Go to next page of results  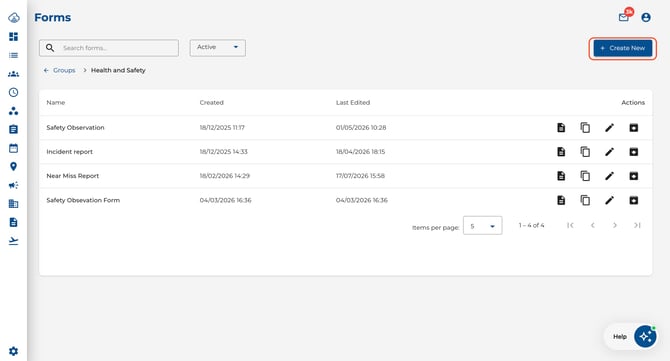pos(615,225)
